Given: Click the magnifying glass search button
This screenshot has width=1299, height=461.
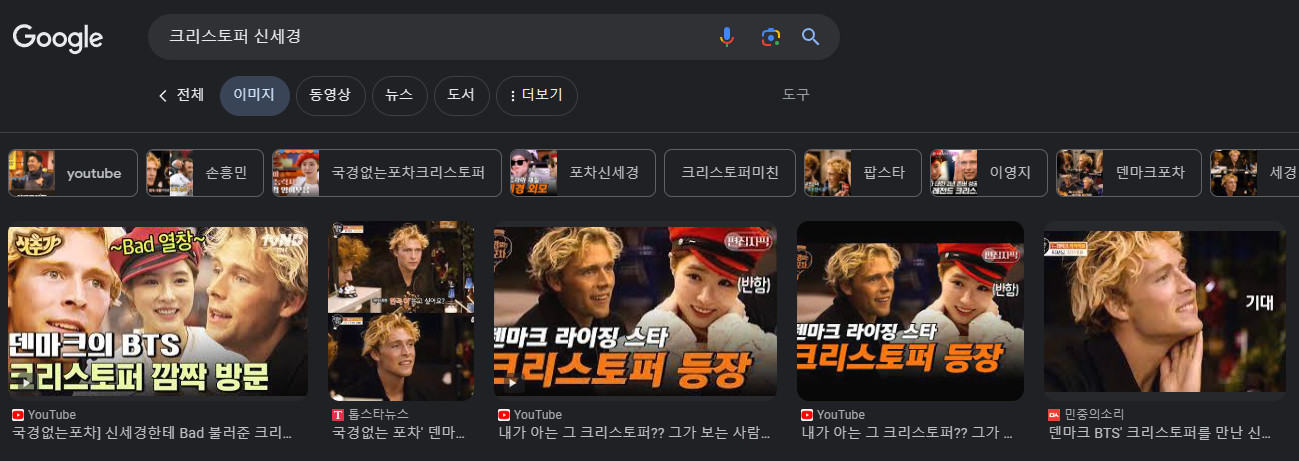Looking at the screenshot, I should 810,37.
